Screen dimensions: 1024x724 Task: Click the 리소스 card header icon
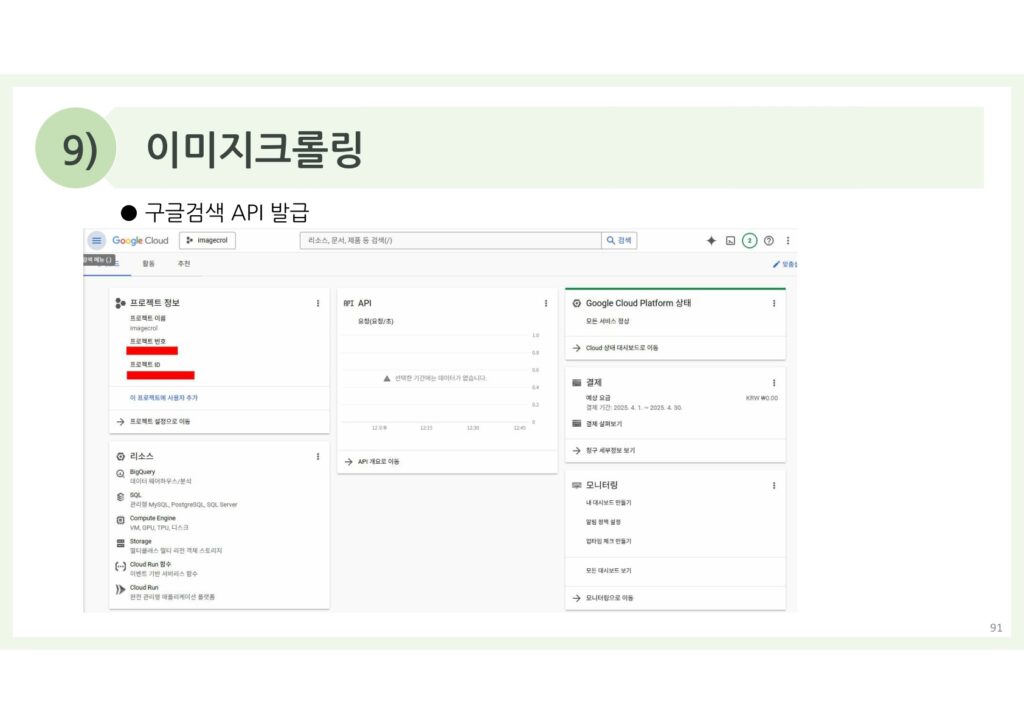point(120,456)
